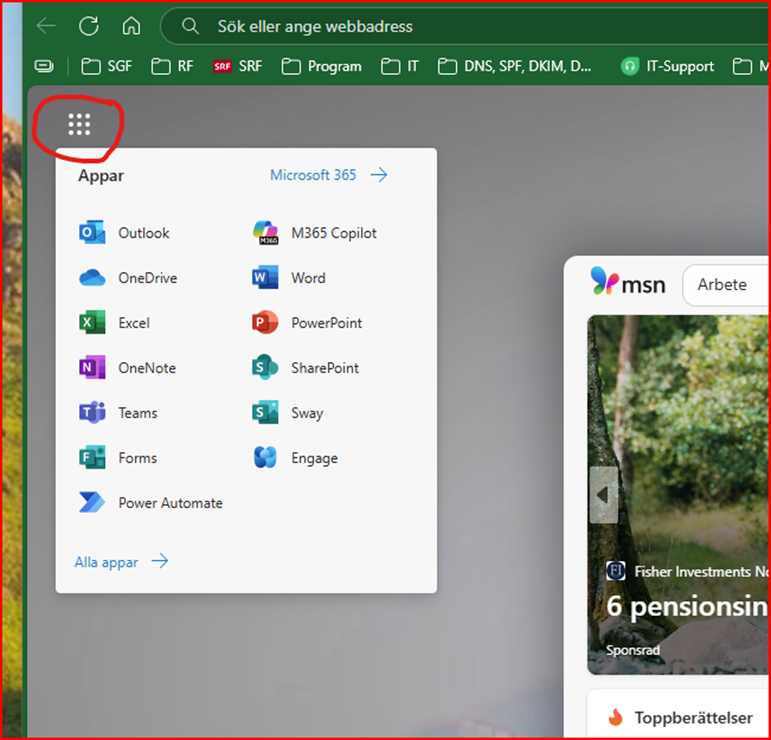
Task: Open the IT bookmarks folder
Action: click(400, 66)
